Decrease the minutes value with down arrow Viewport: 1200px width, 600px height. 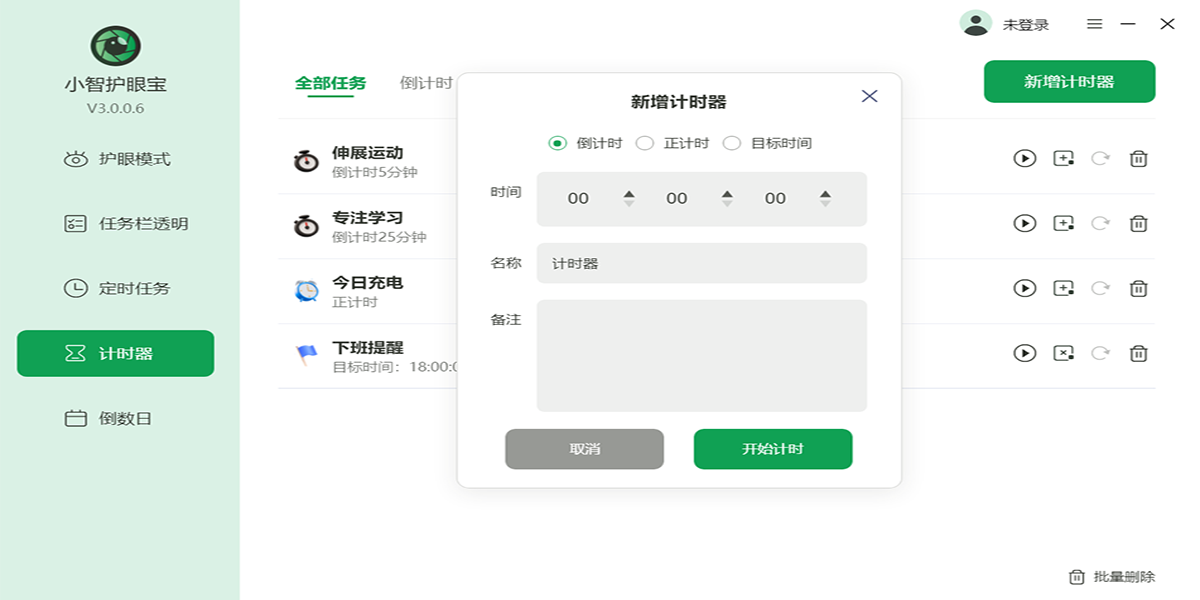[x=728, y=204]
